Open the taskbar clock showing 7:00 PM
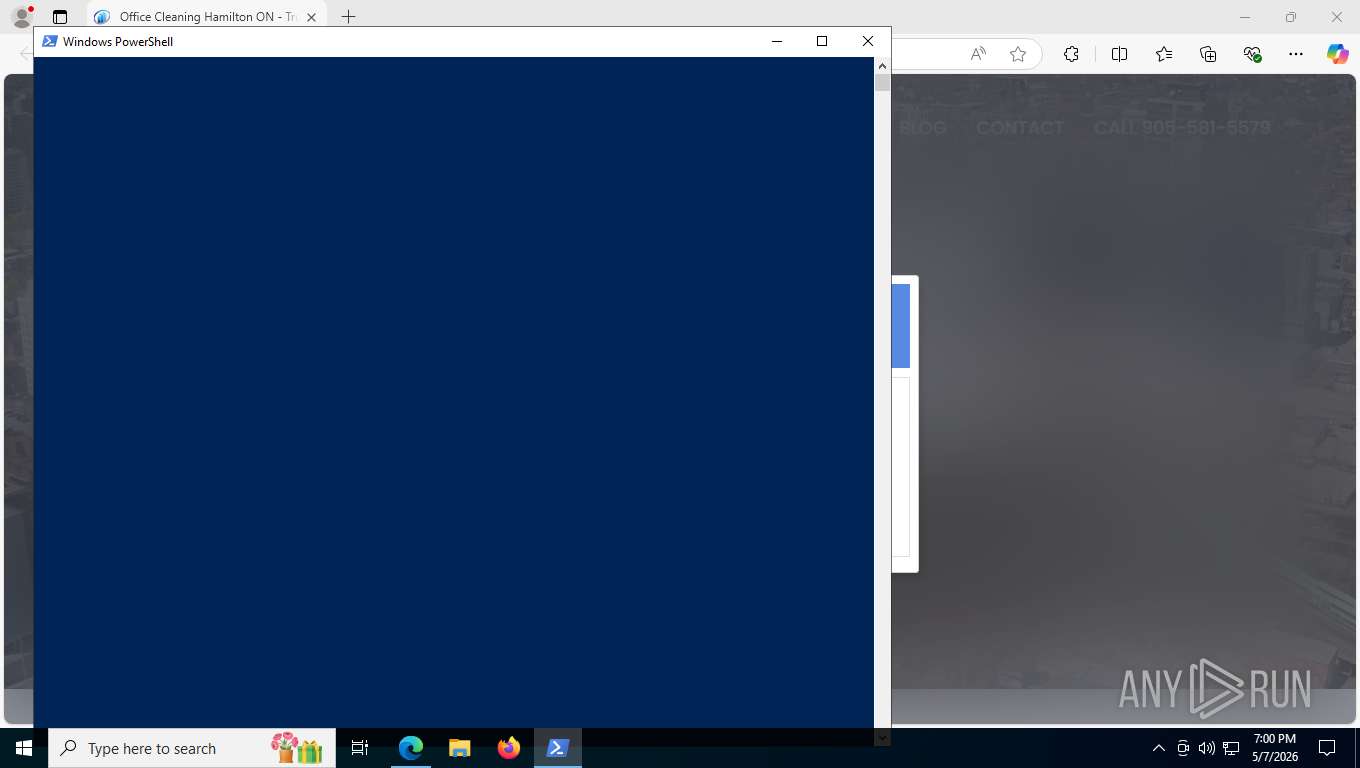The width and height of the screenshot is (1360, 768). [x=1275, y=748]
